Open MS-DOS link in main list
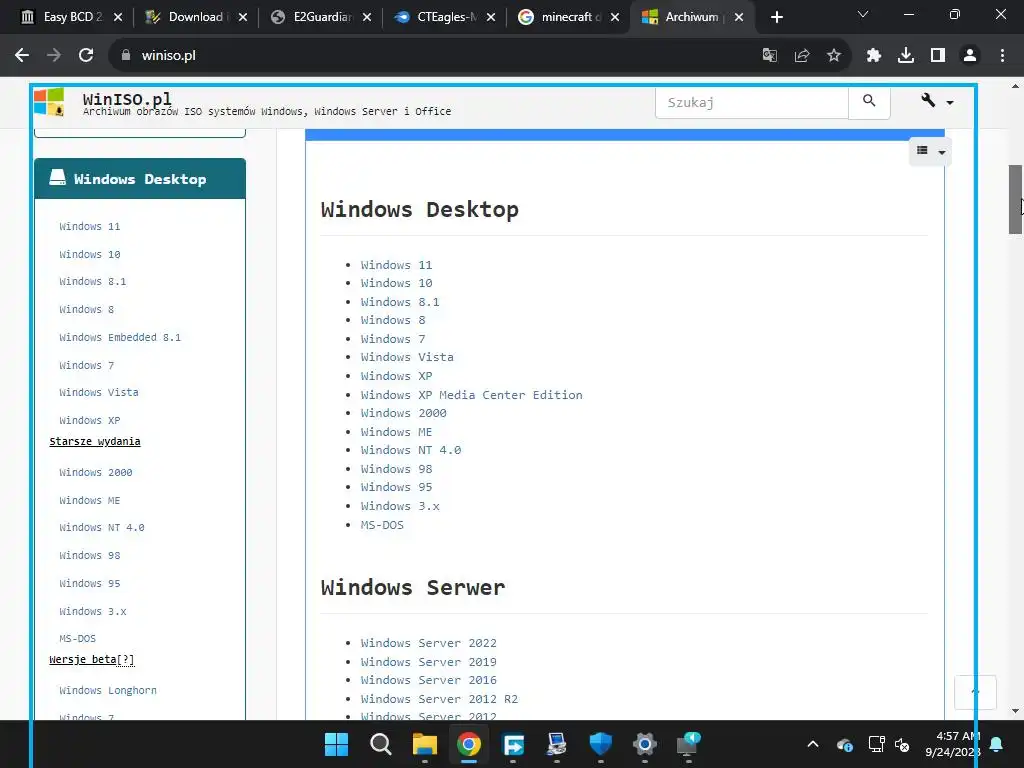Image resolution: width=1024 pixels, height=768 pixels. [382, 525]
